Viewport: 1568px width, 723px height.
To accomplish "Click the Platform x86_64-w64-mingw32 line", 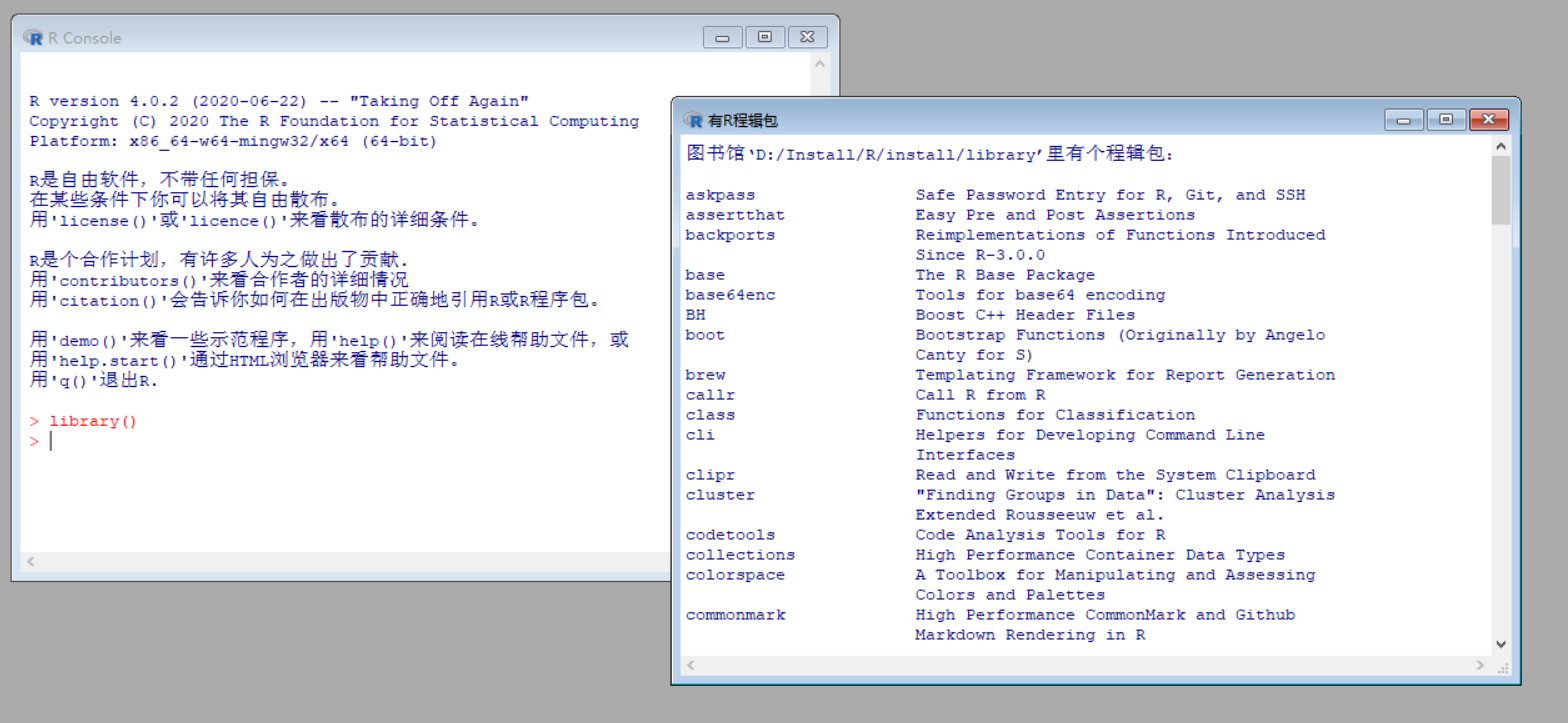I will point(233,141).
